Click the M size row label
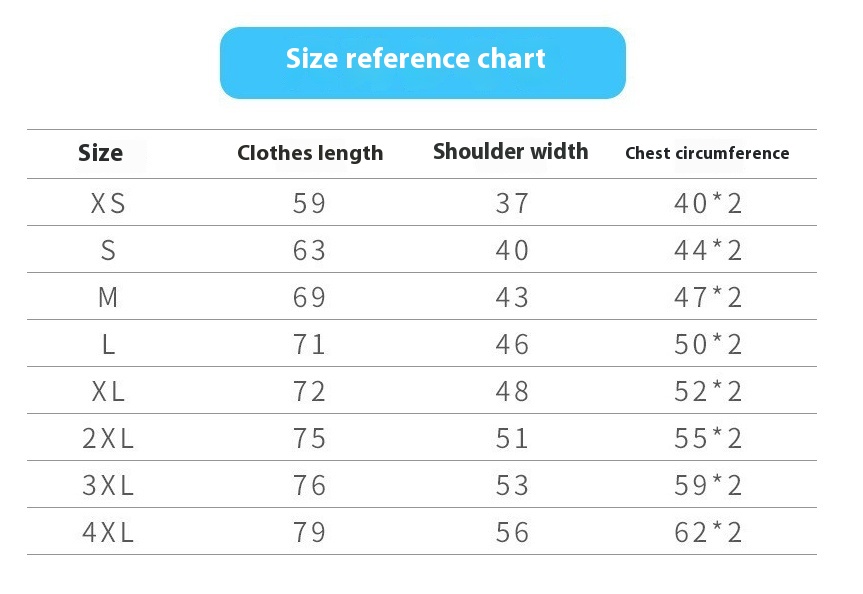Viewport: 863px width, 594px height. tap(108, 298)
